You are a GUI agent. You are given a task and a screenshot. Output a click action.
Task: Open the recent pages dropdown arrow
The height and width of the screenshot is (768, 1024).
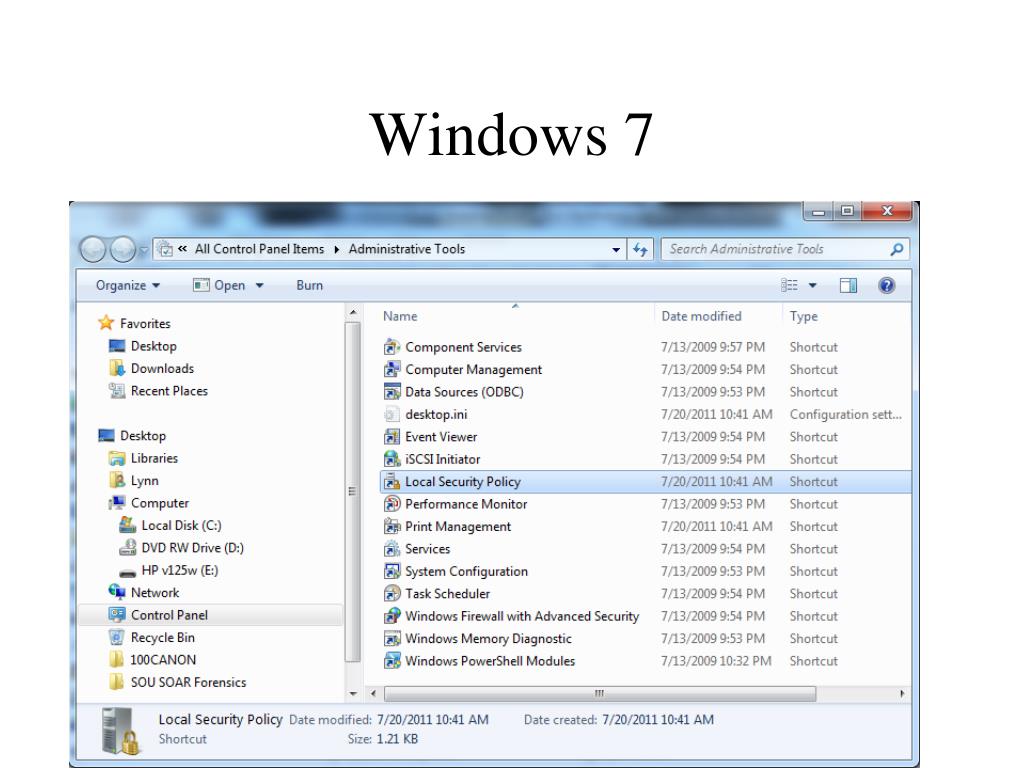(x=143, y=250)
